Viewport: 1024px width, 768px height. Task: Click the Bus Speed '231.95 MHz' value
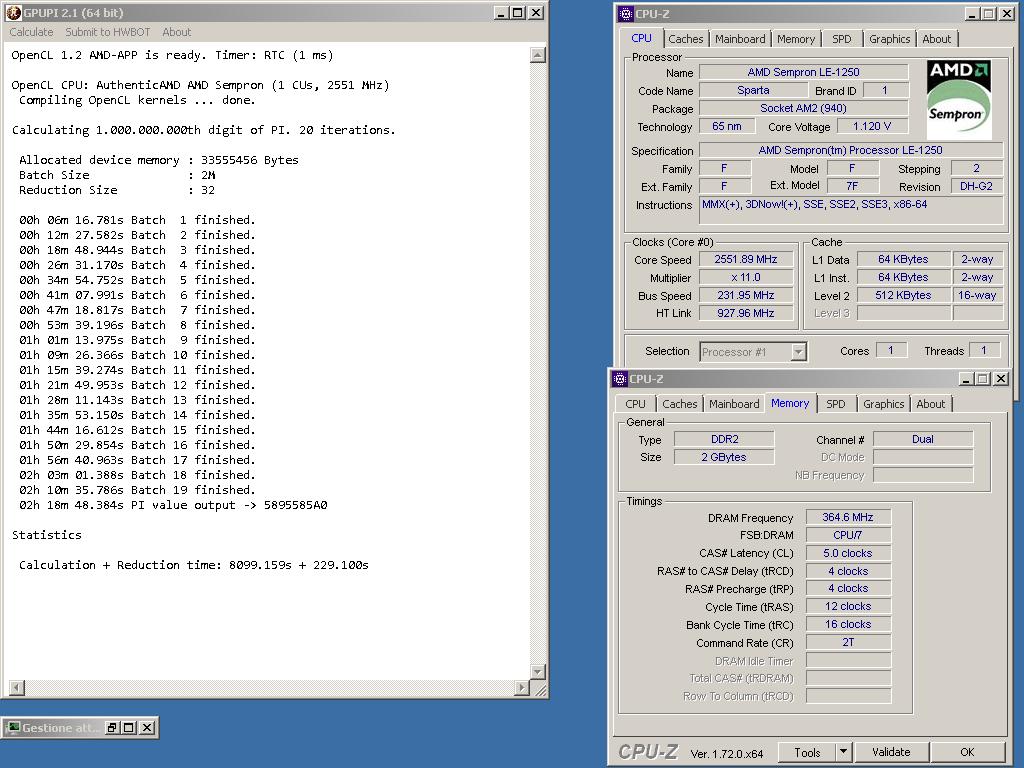pos(746,295)
